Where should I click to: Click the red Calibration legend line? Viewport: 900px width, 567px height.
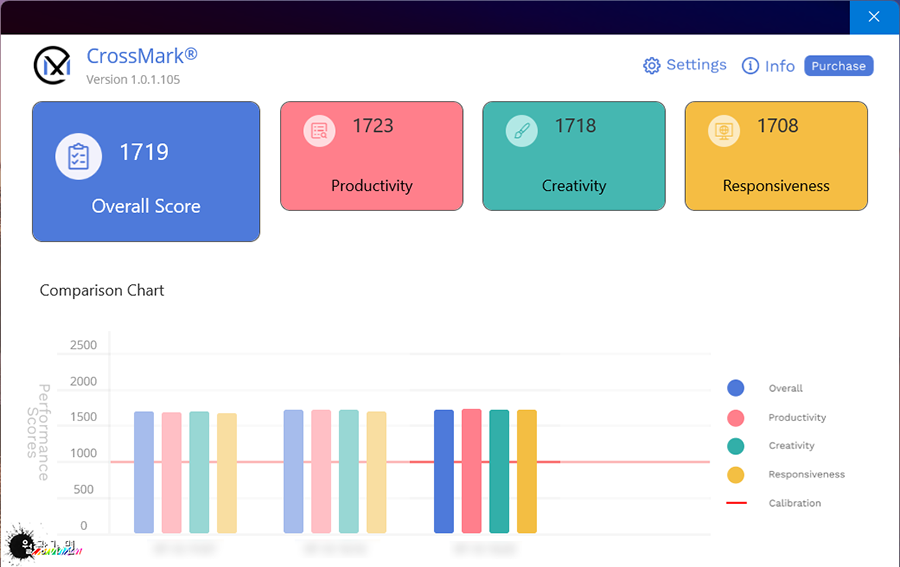(736, 503)
